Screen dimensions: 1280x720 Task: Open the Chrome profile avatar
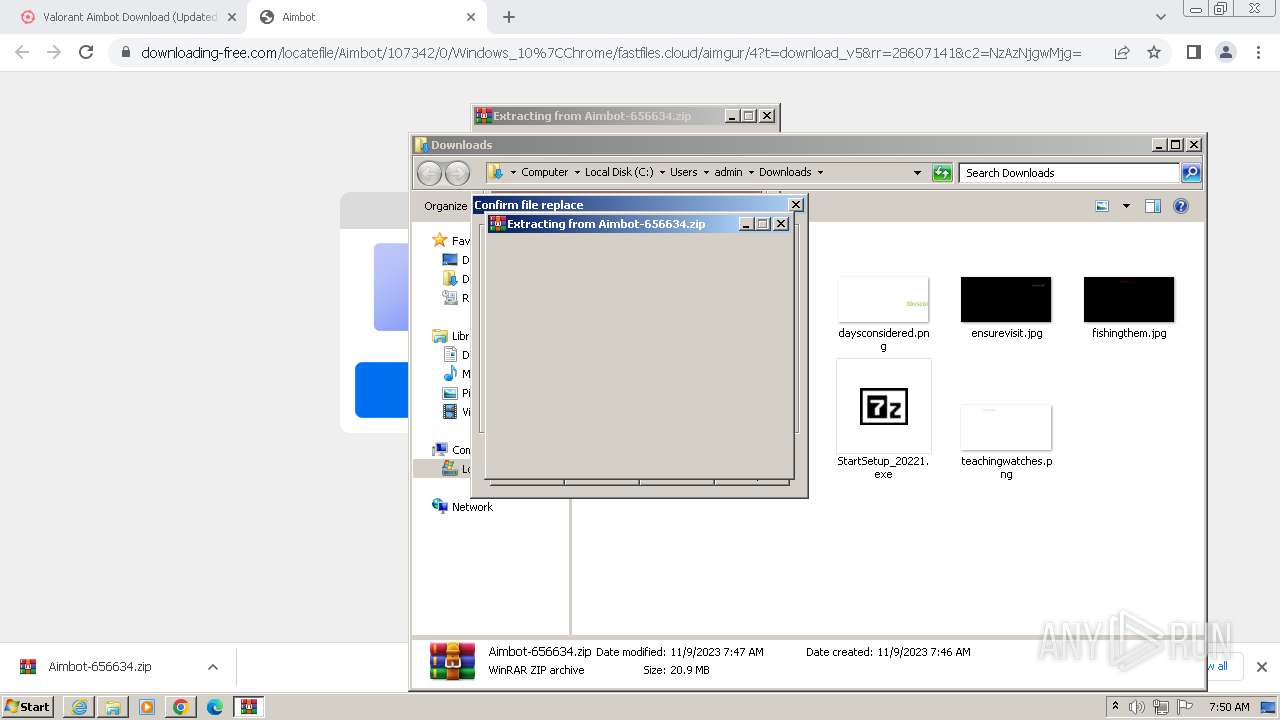pos(1225,52)
